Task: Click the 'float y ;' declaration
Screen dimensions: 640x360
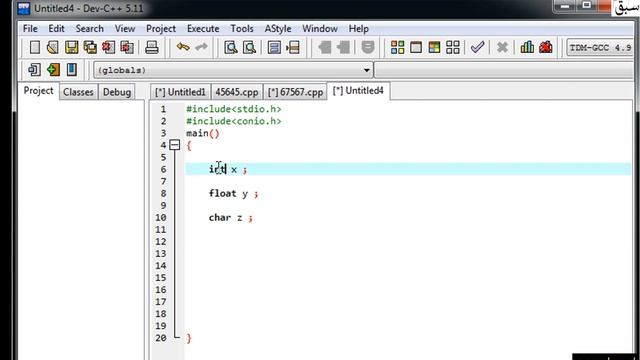Action: (x=233, y=193)
